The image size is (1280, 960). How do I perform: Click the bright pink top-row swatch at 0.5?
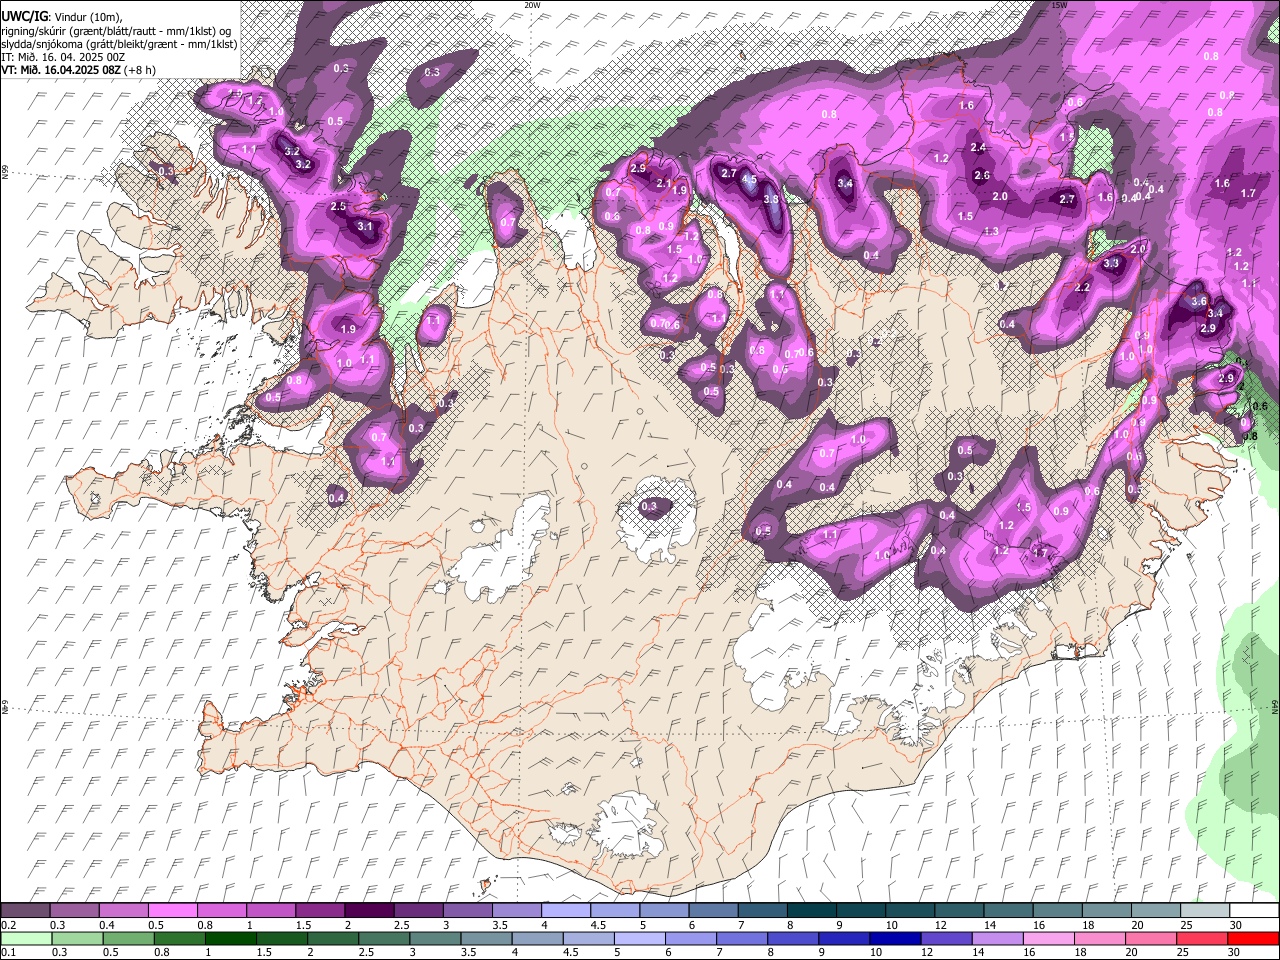[x=172, y=911]
